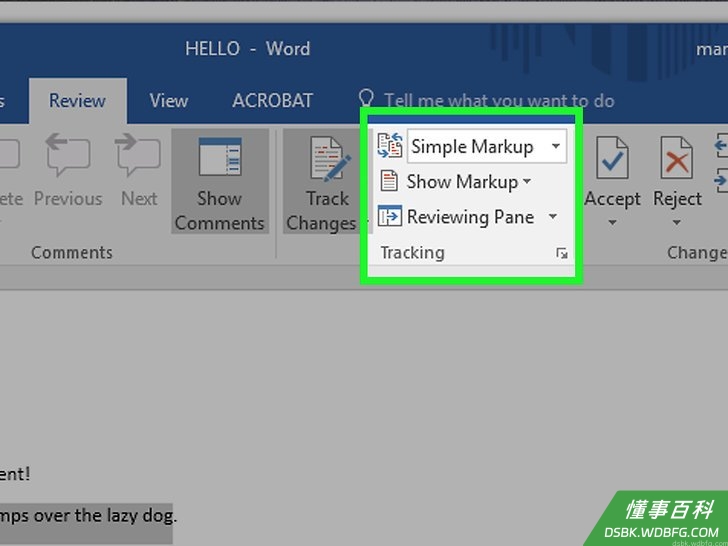Open the Reviewing Pane dropdown arrow
Image resolution: width=728 pixels, height=546 pixels.
tap(552, 216)
